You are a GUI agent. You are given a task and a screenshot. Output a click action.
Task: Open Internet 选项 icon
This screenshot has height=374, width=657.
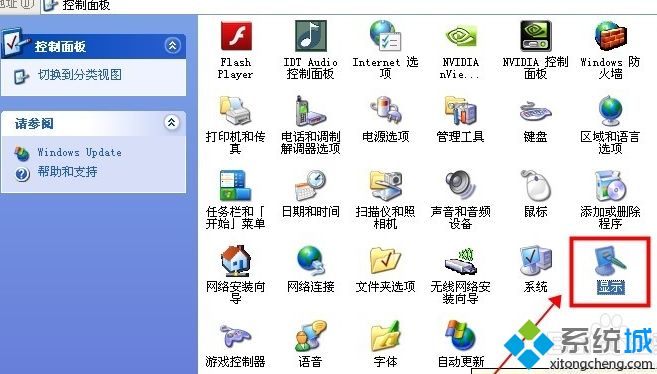click(x=385, y=36)
